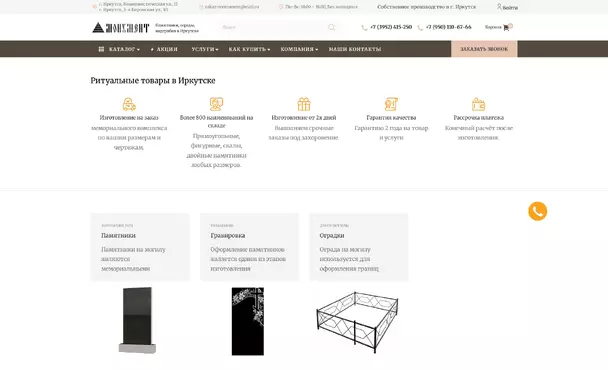The width and height of the screenshot is (608, 370).
Task: Click the location pin icon in top bar
Action: pos(94,7)
